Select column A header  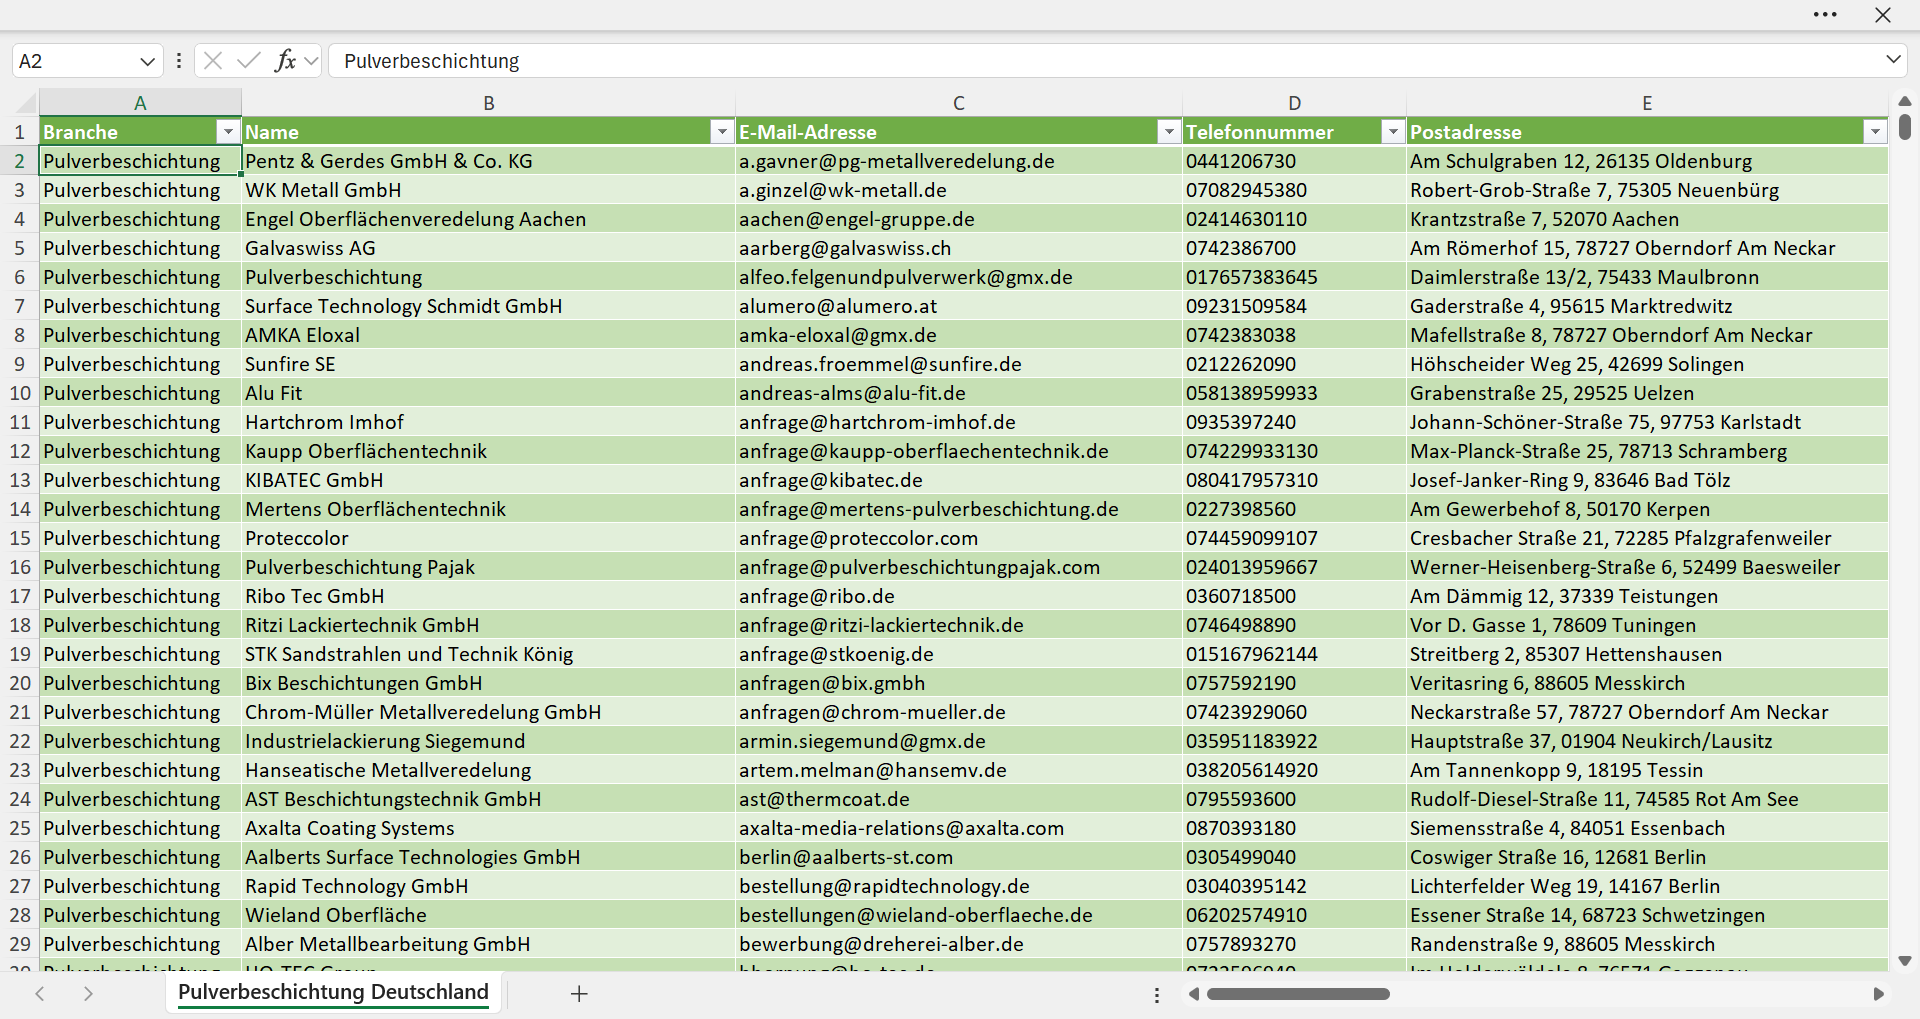(x=140, y=103)
